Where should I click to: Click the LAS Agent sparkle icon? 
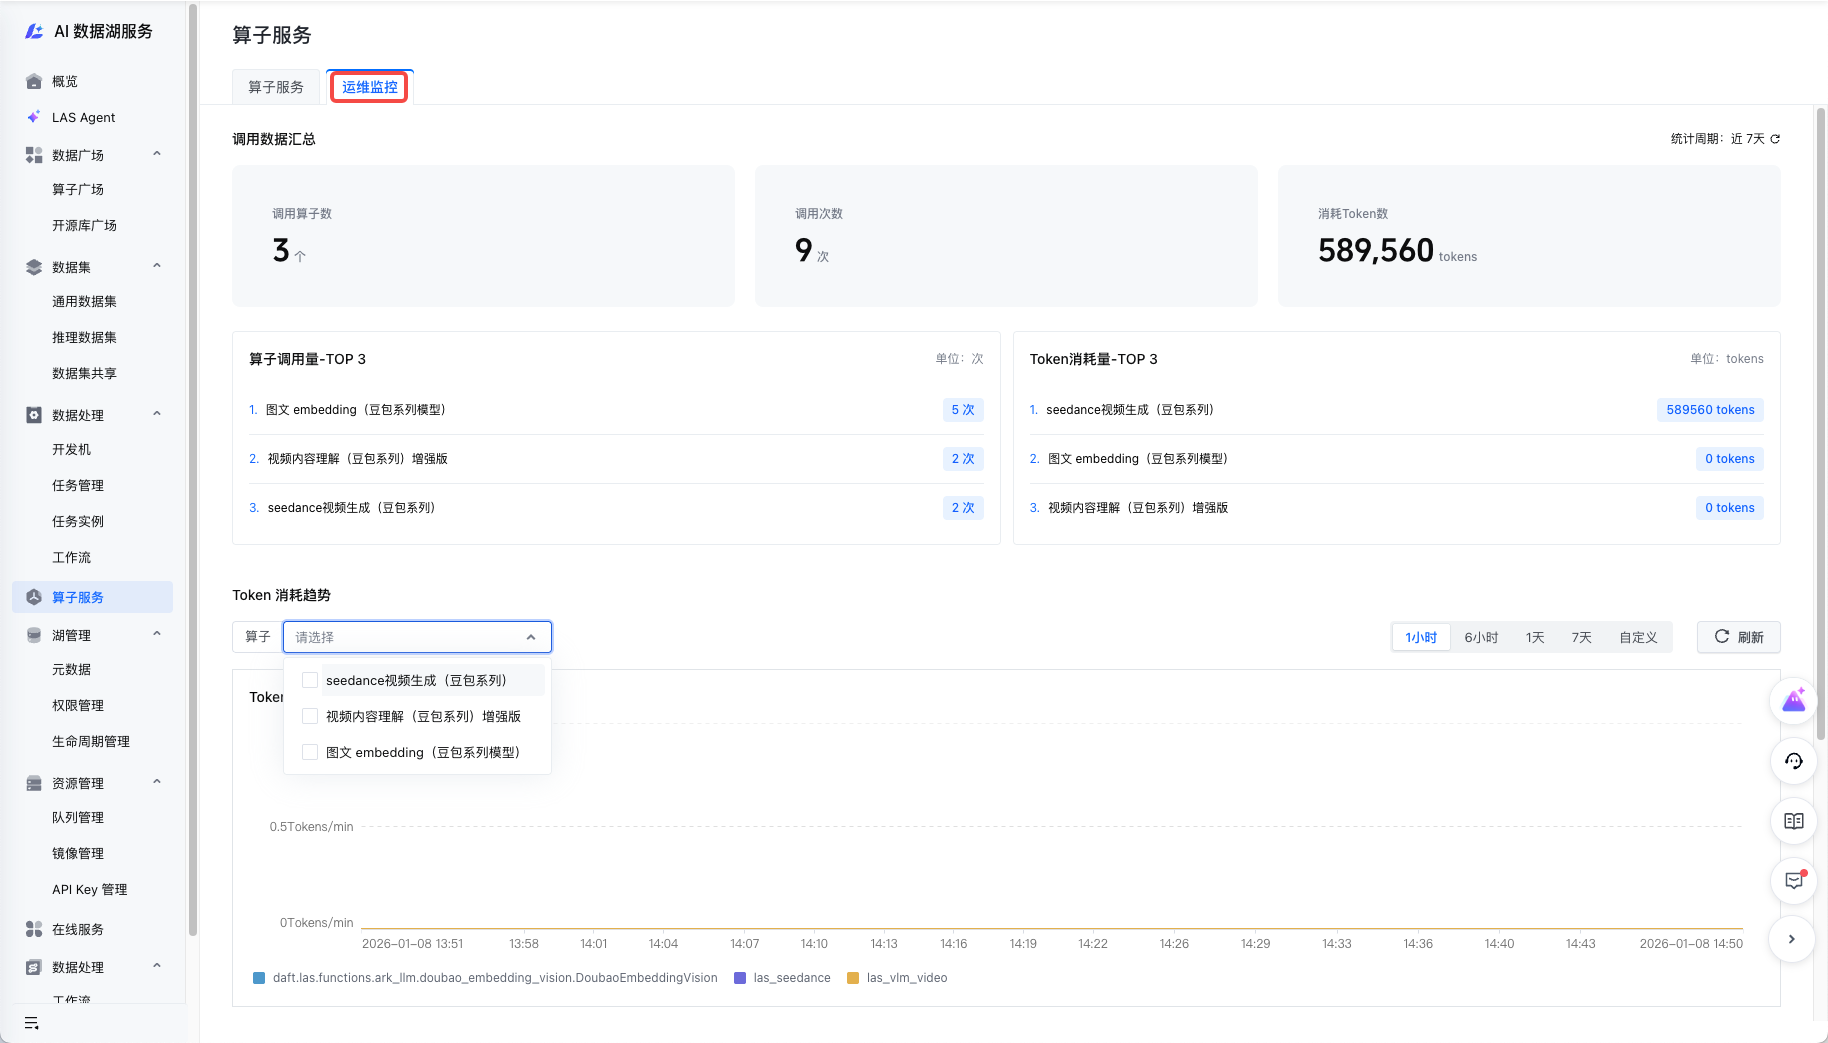[x=34, y=117]
